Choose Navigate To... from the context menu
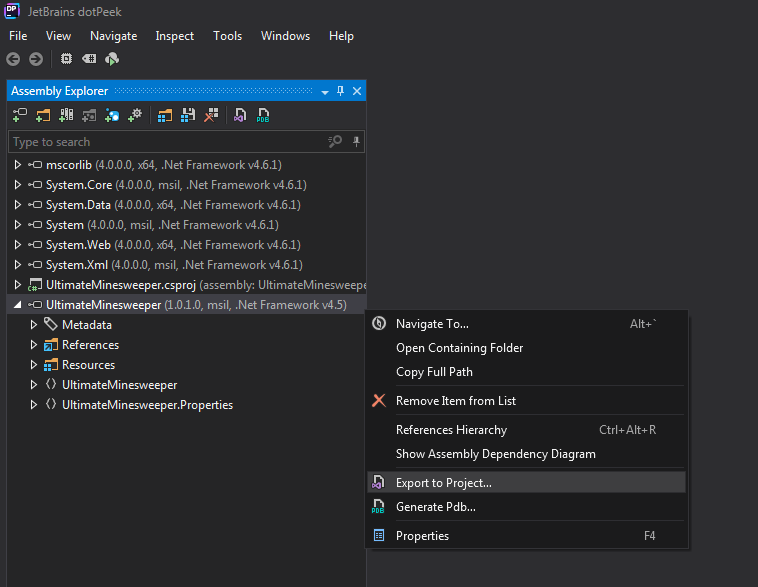758x587 pixels. coord(526,324)
